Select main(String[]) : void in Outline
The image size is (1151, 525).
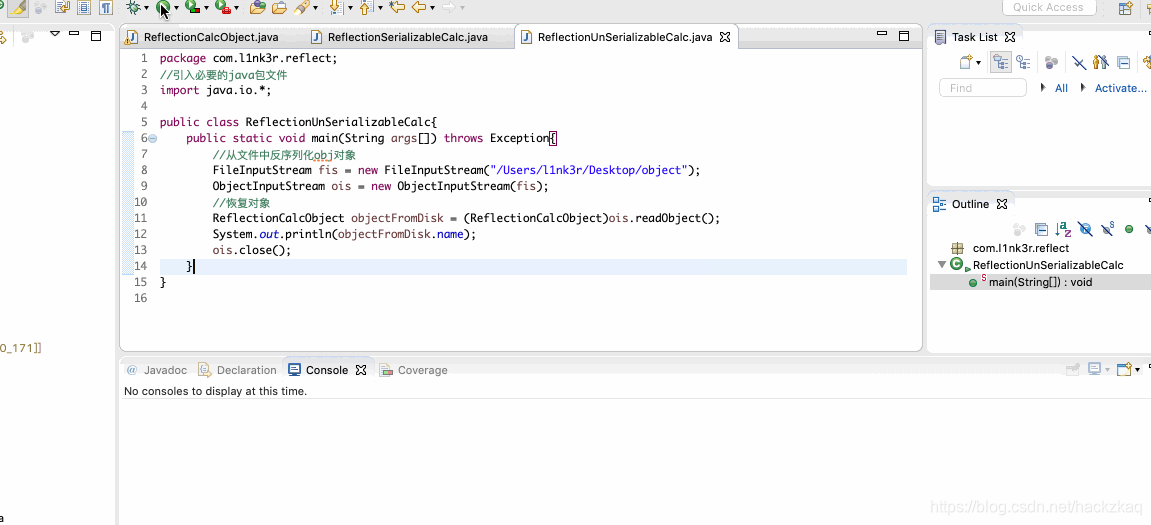pyautogui.click(x=1040, y=282)
